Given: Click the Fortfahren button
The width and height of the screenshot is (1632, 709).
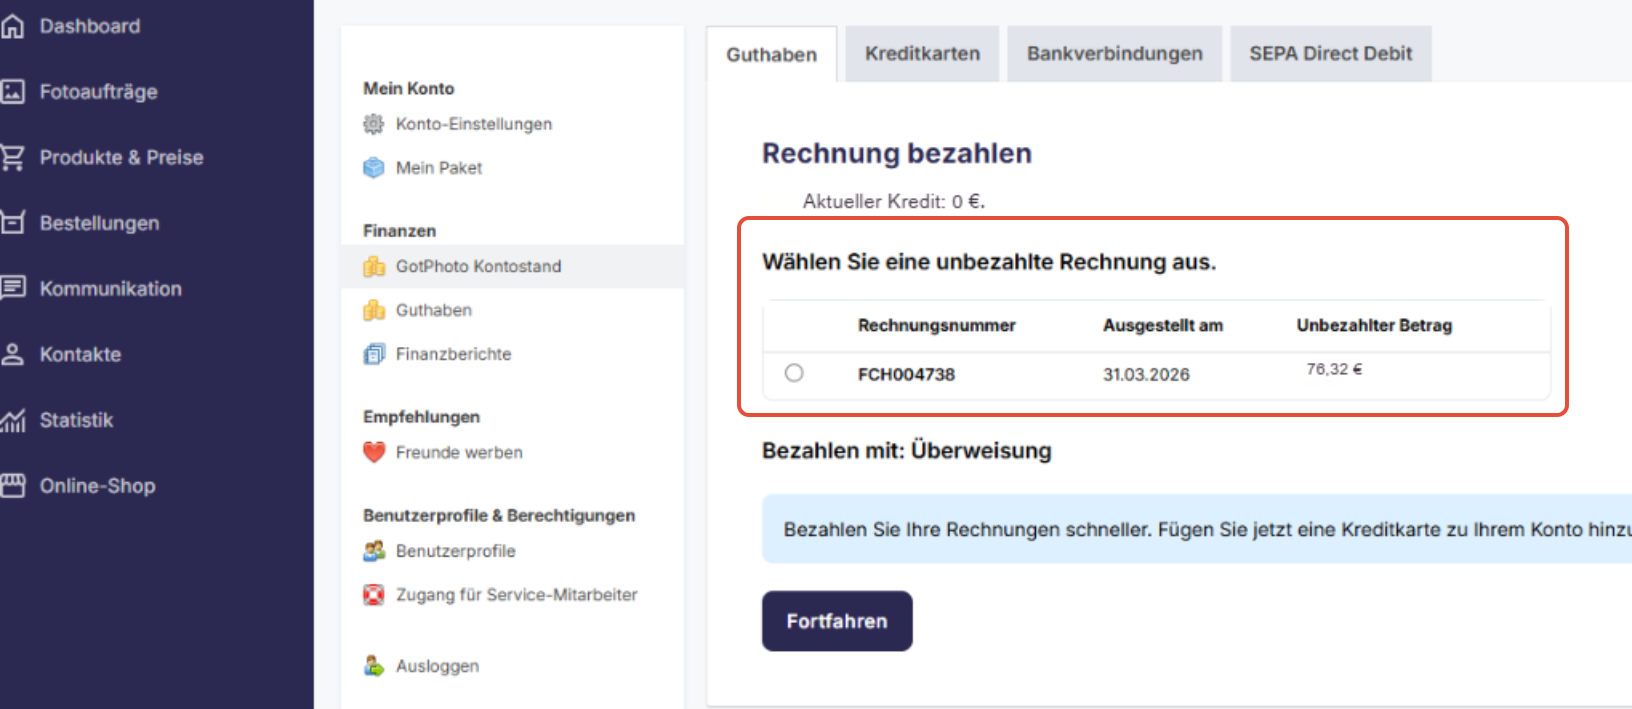Looking at the screenshot, I should pyautogui.click(x=837, y=621).
